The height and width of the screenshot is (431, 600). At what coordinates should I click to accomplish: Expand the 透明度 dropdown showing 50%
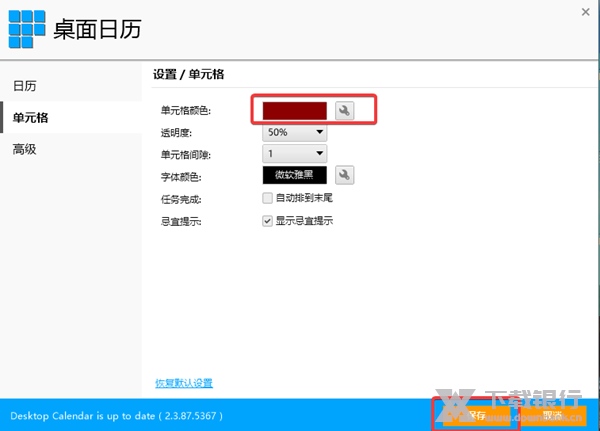(295, 132)
